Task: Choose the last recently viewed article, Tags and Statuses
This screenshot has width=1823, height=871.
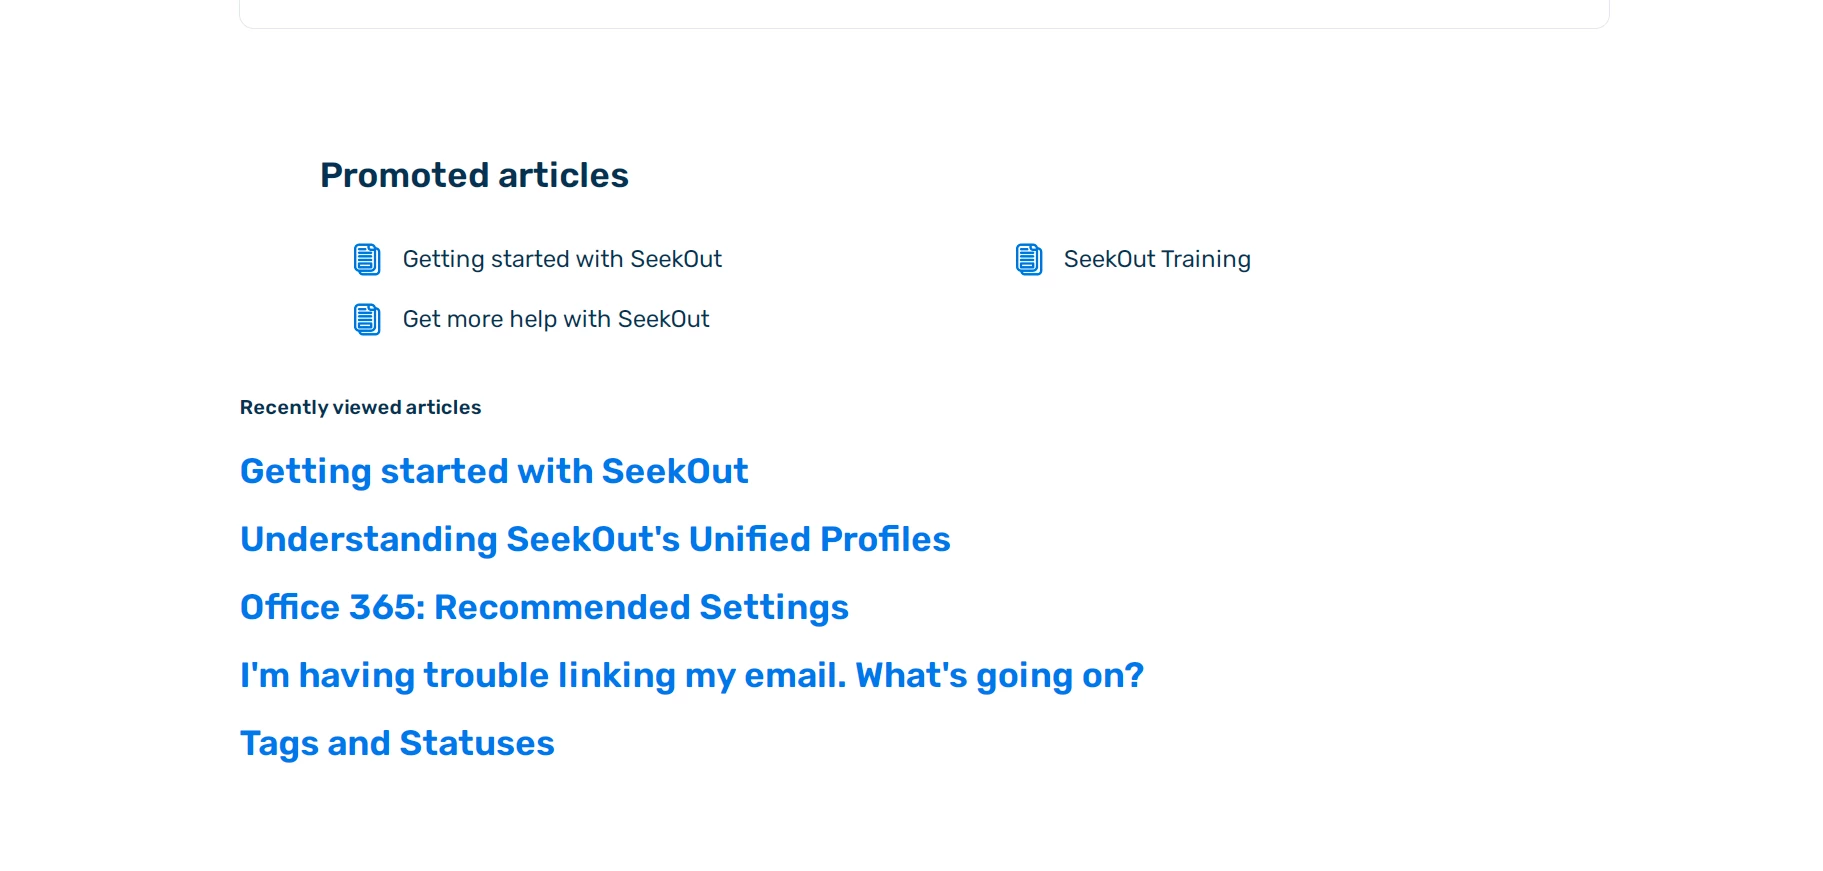Action: [x=397, y=743]
